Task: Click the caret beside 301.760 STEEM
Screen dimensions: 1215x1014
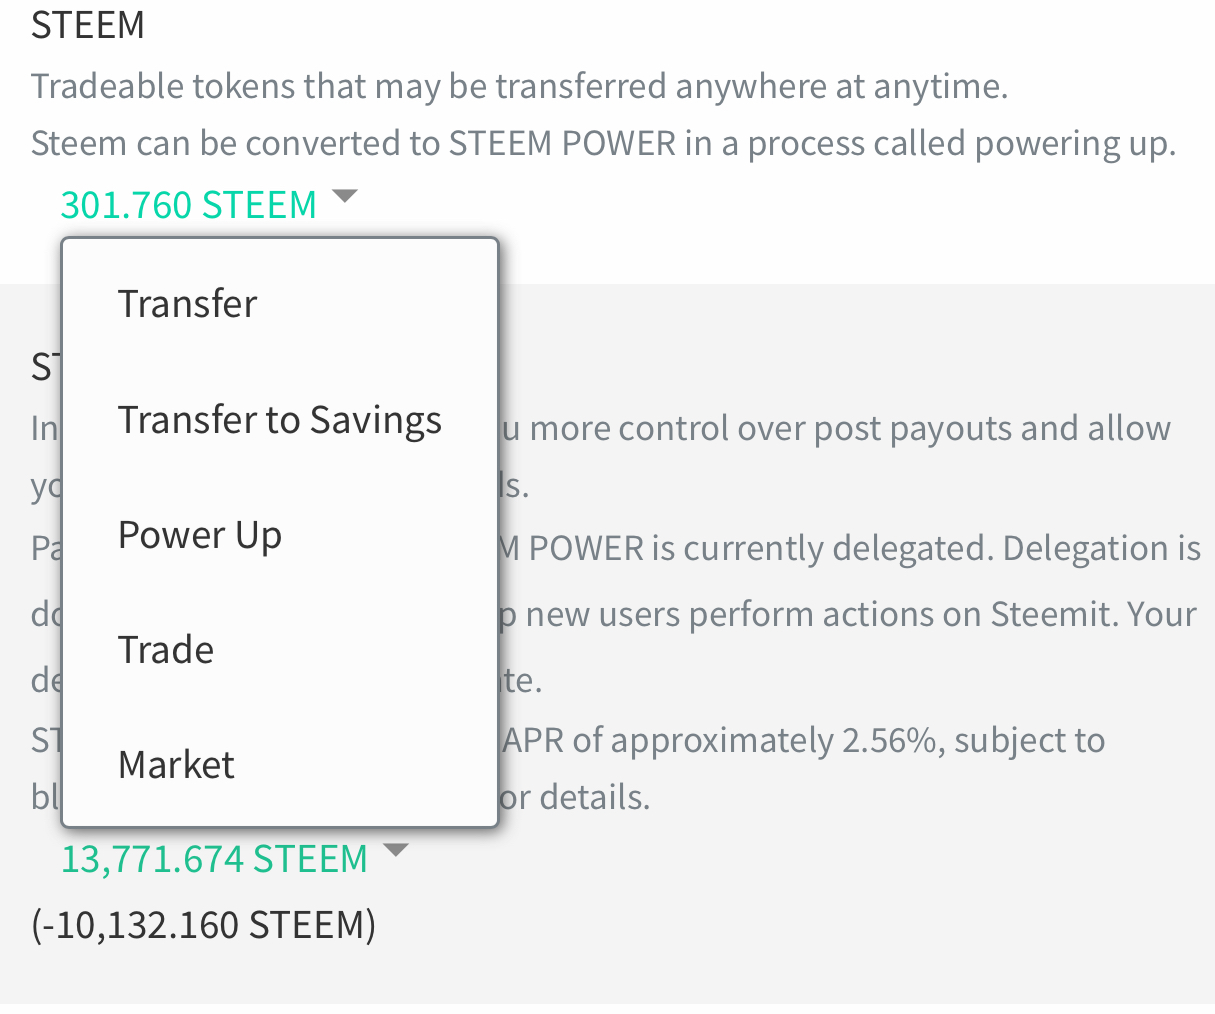Action: coord(344,196)
